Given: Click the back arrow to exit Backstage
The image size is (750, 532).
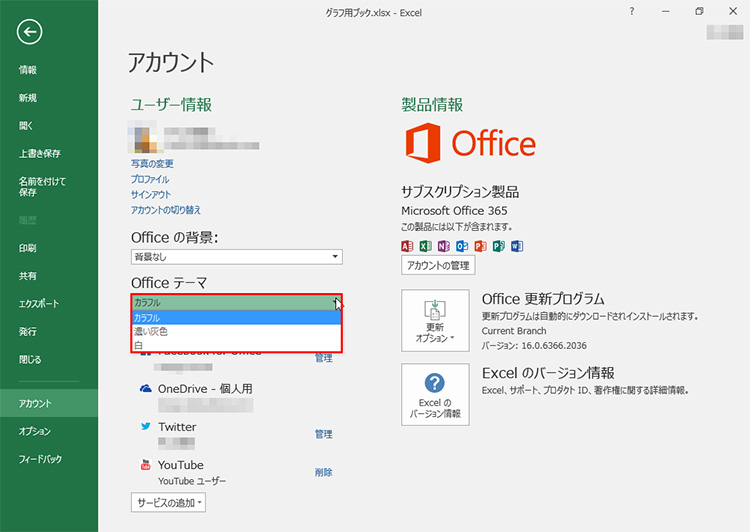Looking at the screenshot, I should [x=30, y=32].
